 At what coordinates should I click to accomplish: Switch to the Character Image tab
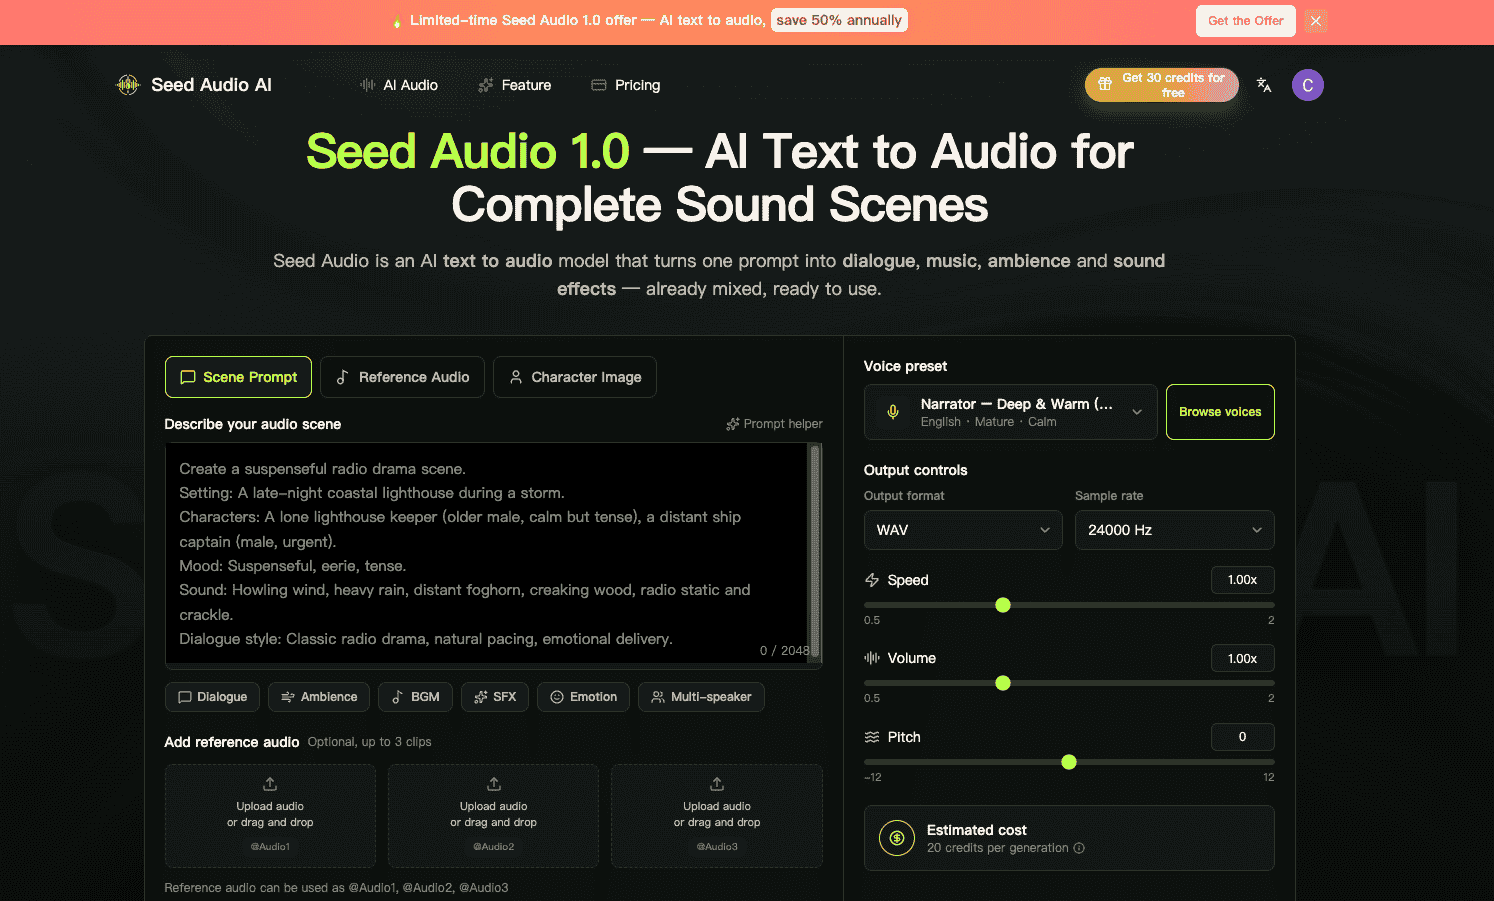click(575, 377)
